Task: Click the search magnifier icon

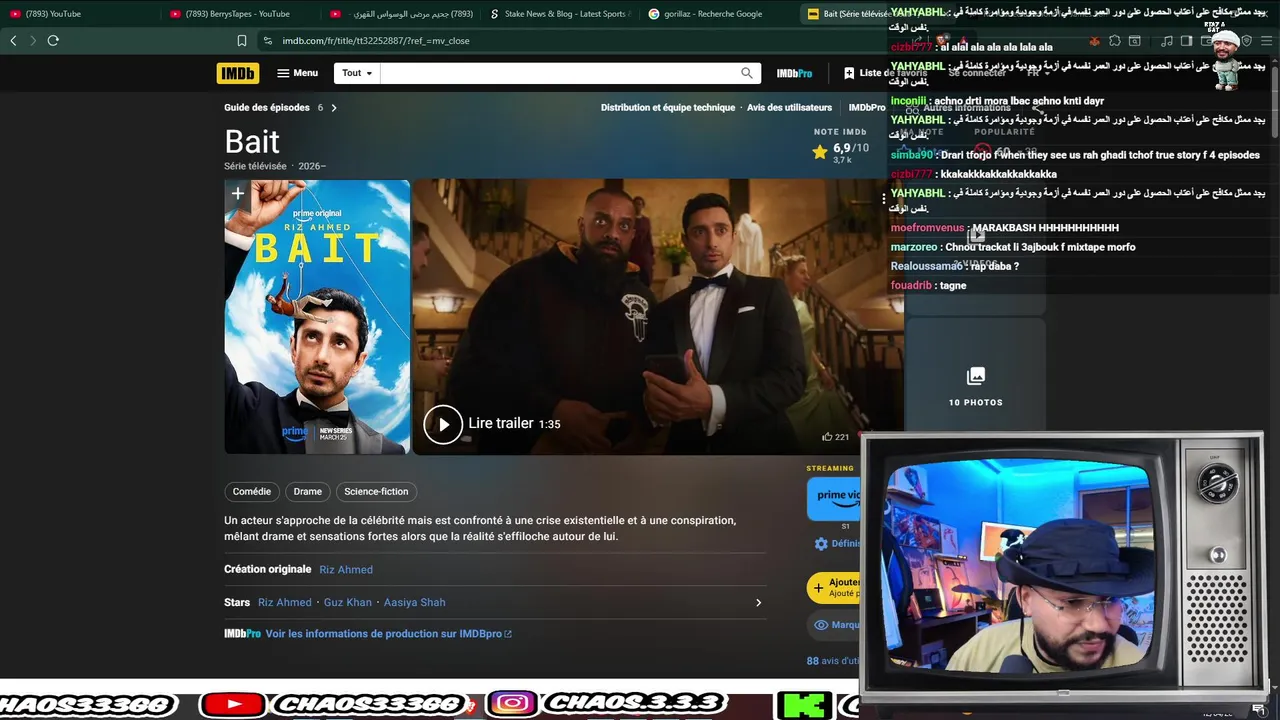Action: point(746,73)
